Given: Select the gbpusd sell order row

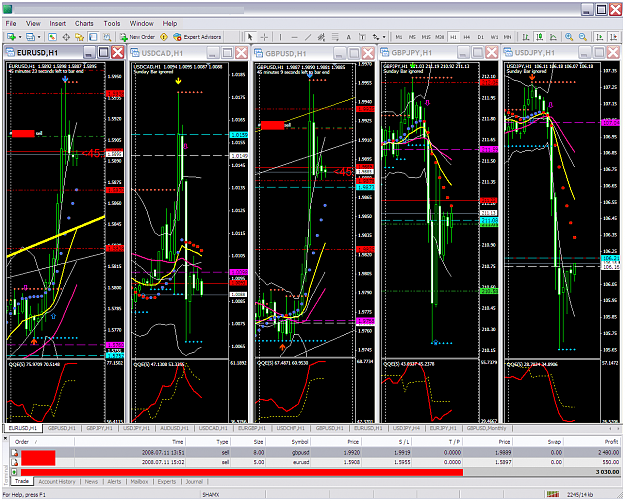Looking at the screenshot, I should click(x=316, y=452).
